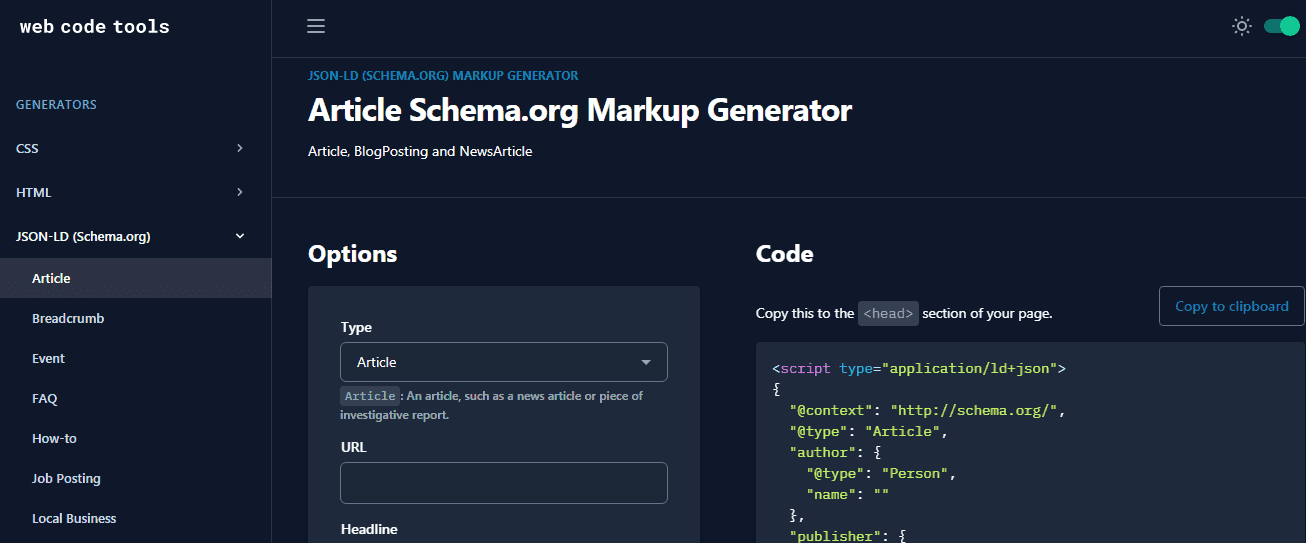Expand the CSS generators section
Viewport: 1306px width, 543px height.
(x=135, y=148)
